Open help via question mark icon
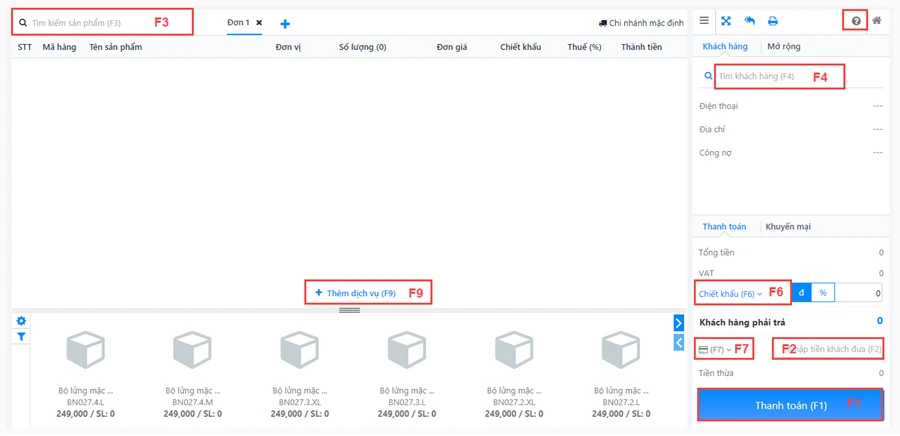This screenshot has width=900, height=436. click(856, 21)
